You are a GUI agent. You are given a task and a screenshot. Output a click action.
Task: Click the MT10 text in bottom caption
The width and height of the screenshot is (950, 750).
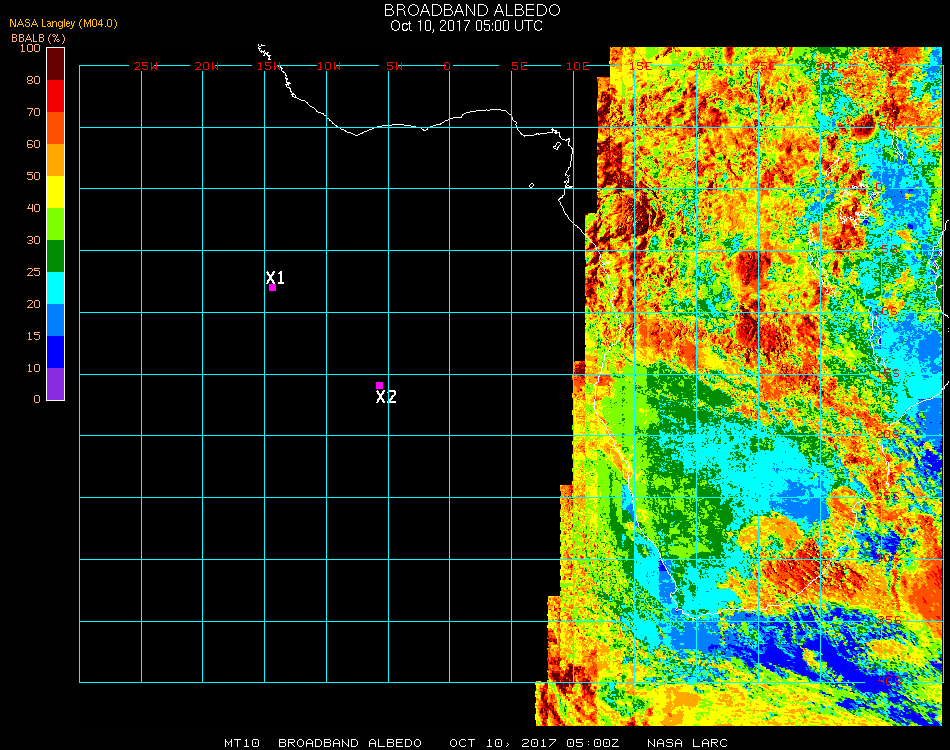tap(242, 743)
